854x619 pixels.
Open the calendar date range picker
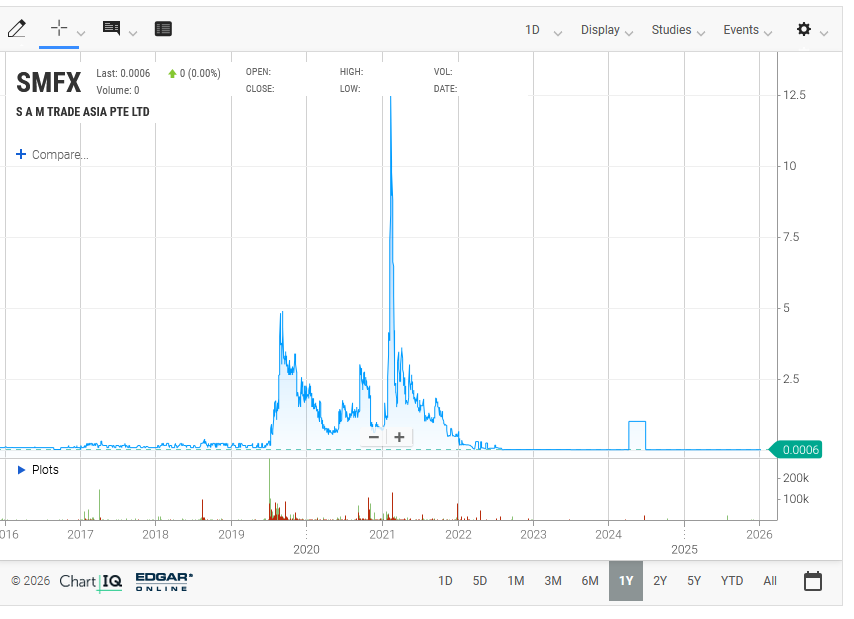point(813,581)
